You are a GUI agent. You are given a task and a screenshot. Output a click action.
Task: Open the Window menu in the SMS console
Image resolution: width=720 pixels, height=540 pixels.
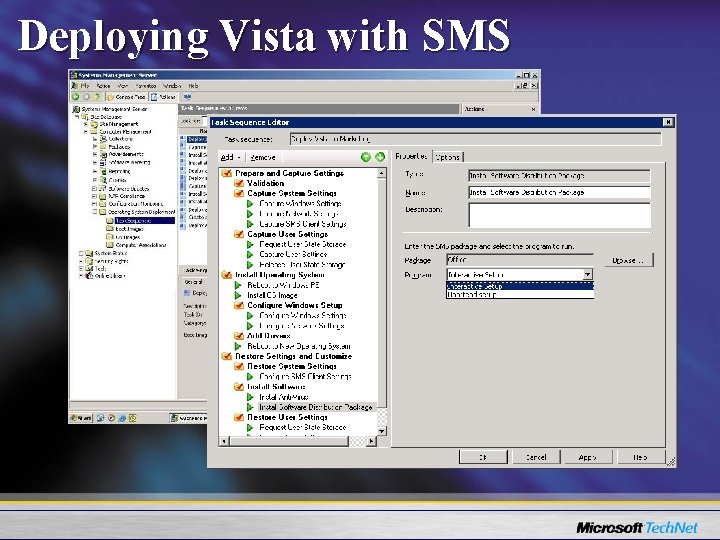coord(172,86)
